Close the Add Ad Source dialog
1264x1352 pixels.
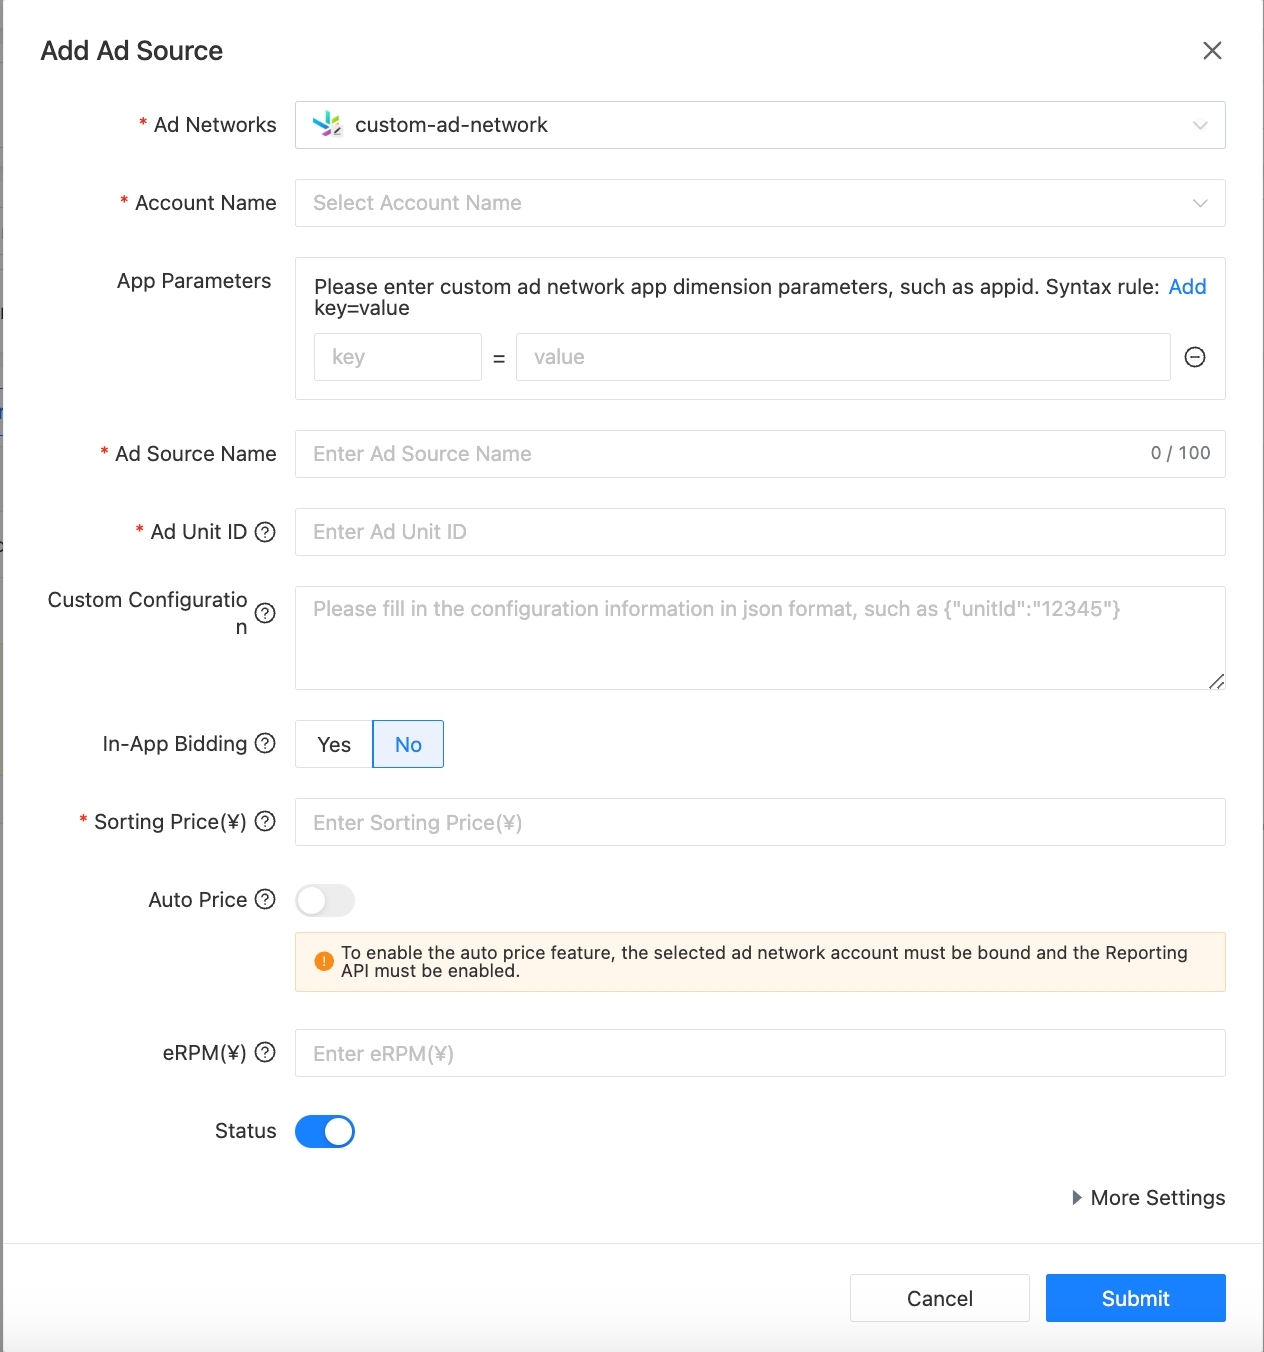[x=1212, y=51]
